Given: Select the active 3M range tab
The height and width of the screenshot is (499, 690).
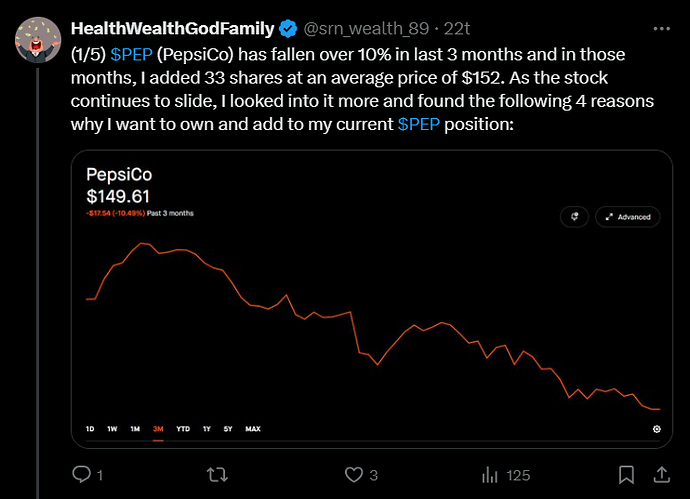Looking at the screenshot, I should [x=158, y=429].
